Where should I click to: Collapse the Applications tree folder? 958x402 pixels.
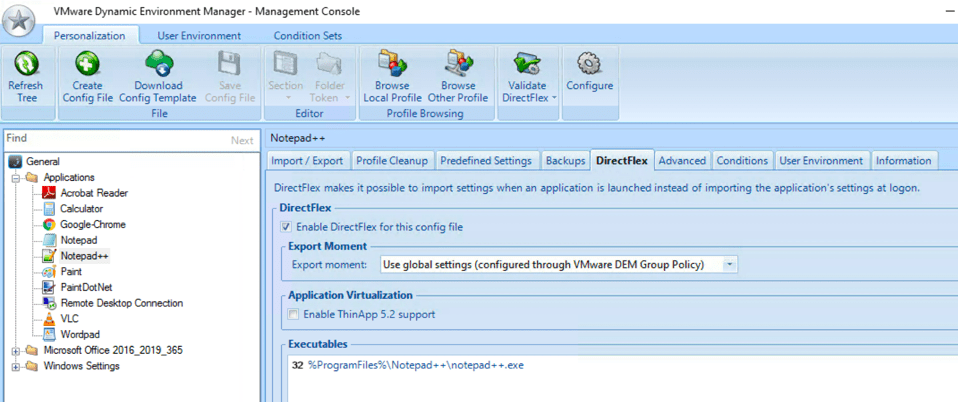pos(17,178)
